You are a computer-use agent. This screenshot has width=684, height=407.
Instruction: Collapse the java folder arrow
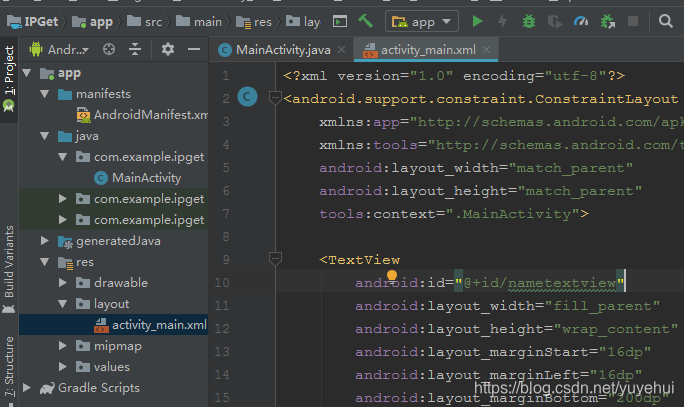(x=44, y=136)
